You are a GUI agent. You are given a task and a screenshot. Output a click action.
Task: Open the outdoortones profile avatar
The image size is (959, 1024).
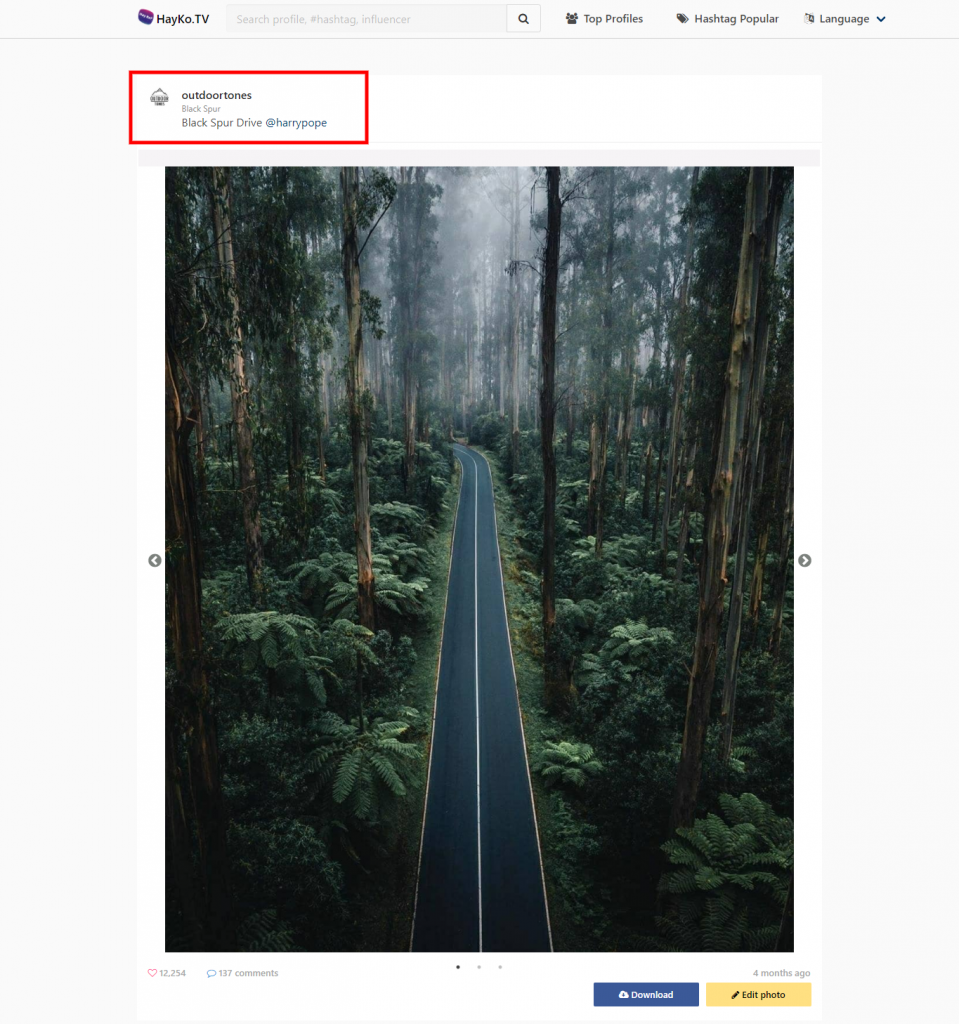click(x=159, y=97)
